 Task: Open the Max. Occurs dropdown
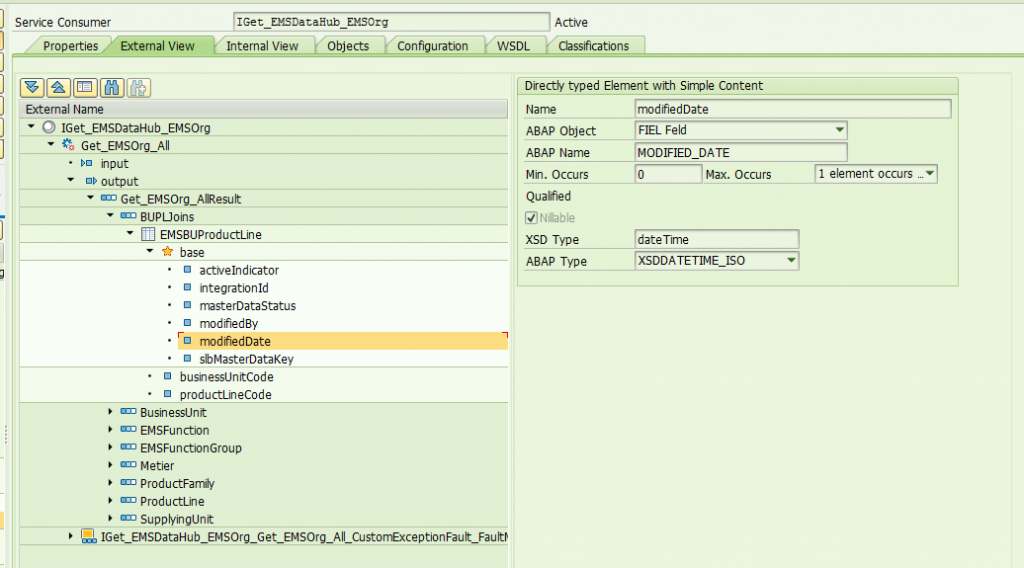(930, 174)
